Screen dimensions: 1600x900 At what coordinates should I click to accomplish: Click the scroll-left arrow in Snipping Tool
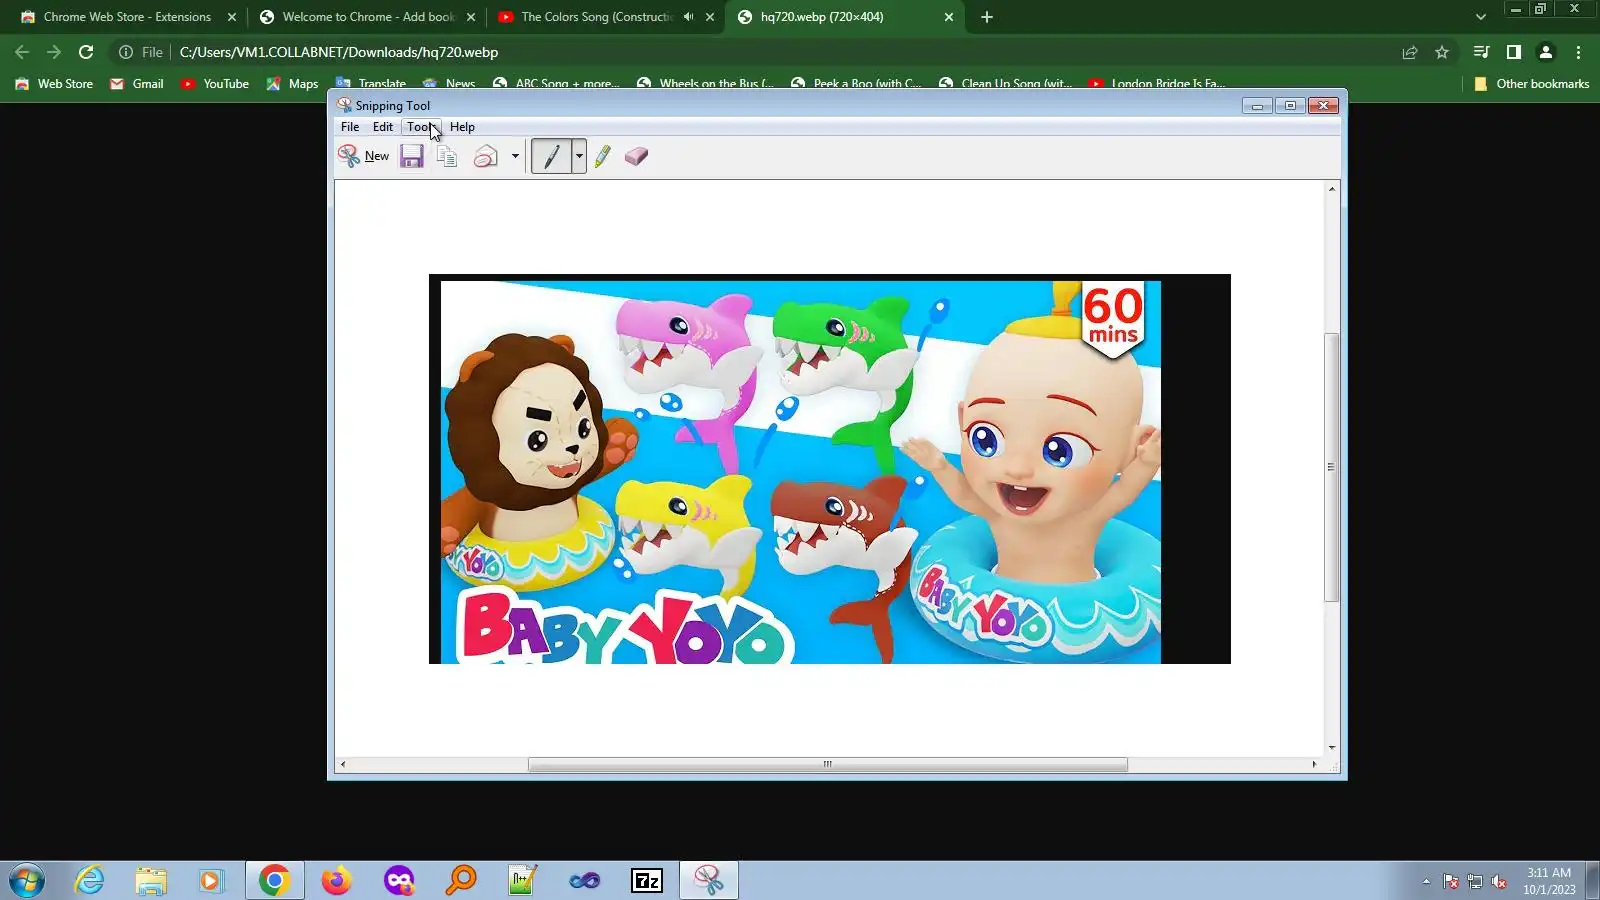[343, 764]
